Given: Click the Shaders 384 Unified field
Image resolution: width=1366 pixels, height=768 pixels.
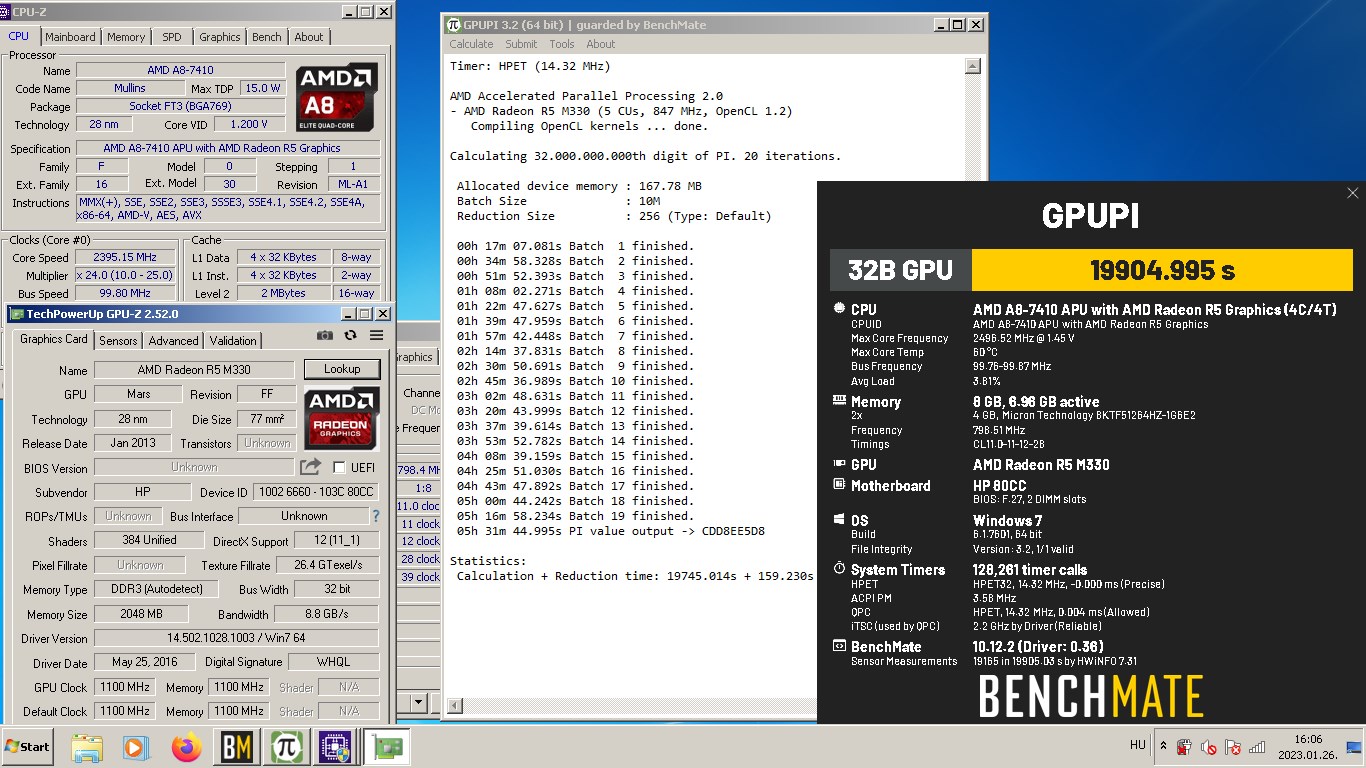Looking at the screenshot, I should [148, 540].
